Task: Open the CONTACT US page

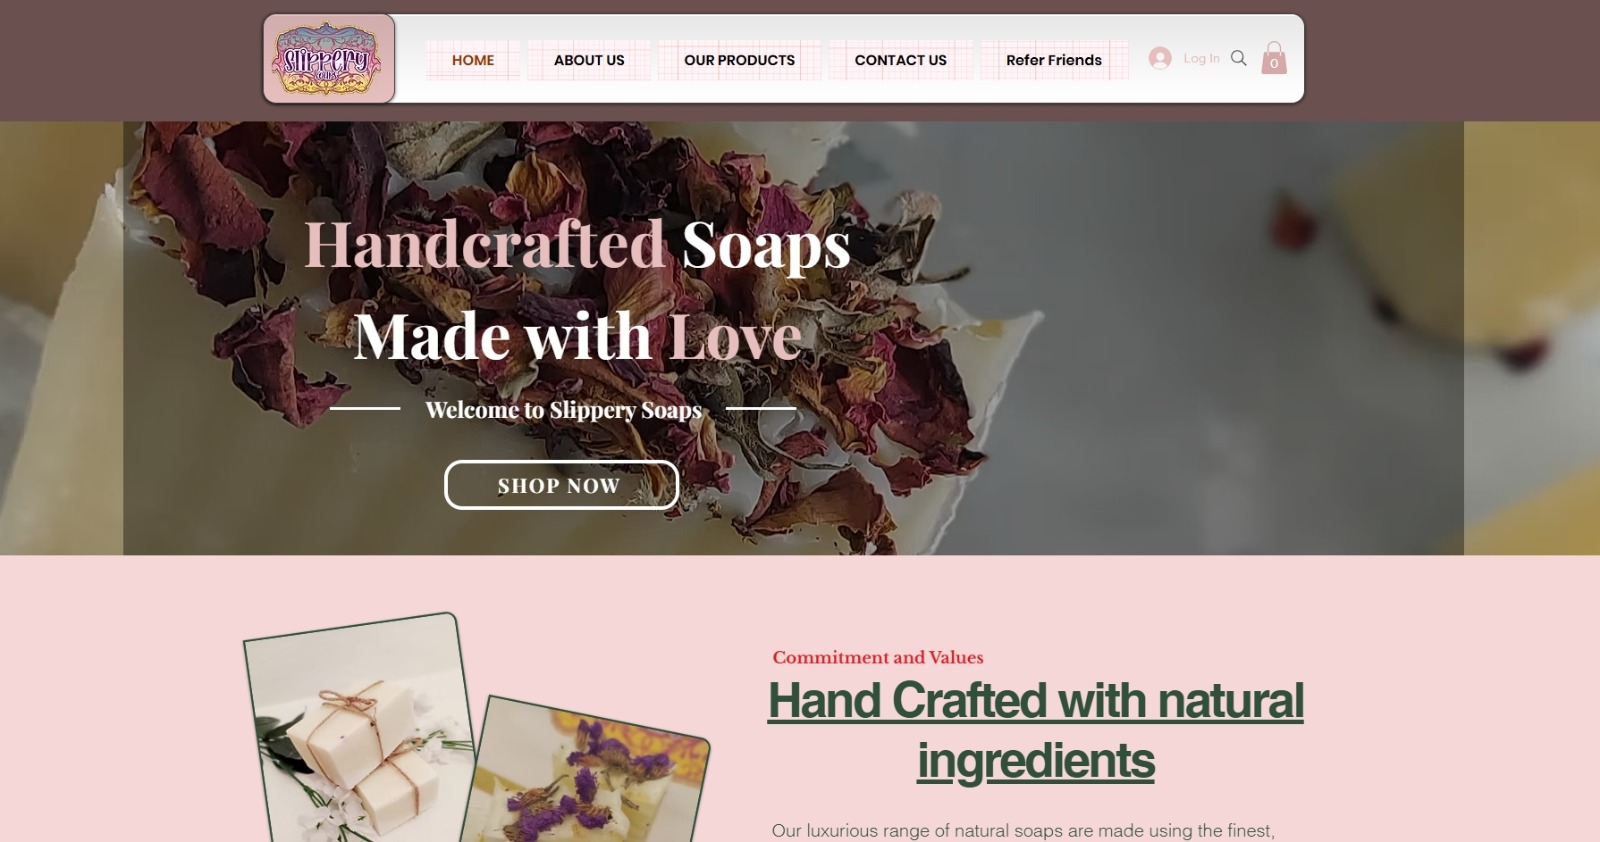Action: tap(900, 60)
